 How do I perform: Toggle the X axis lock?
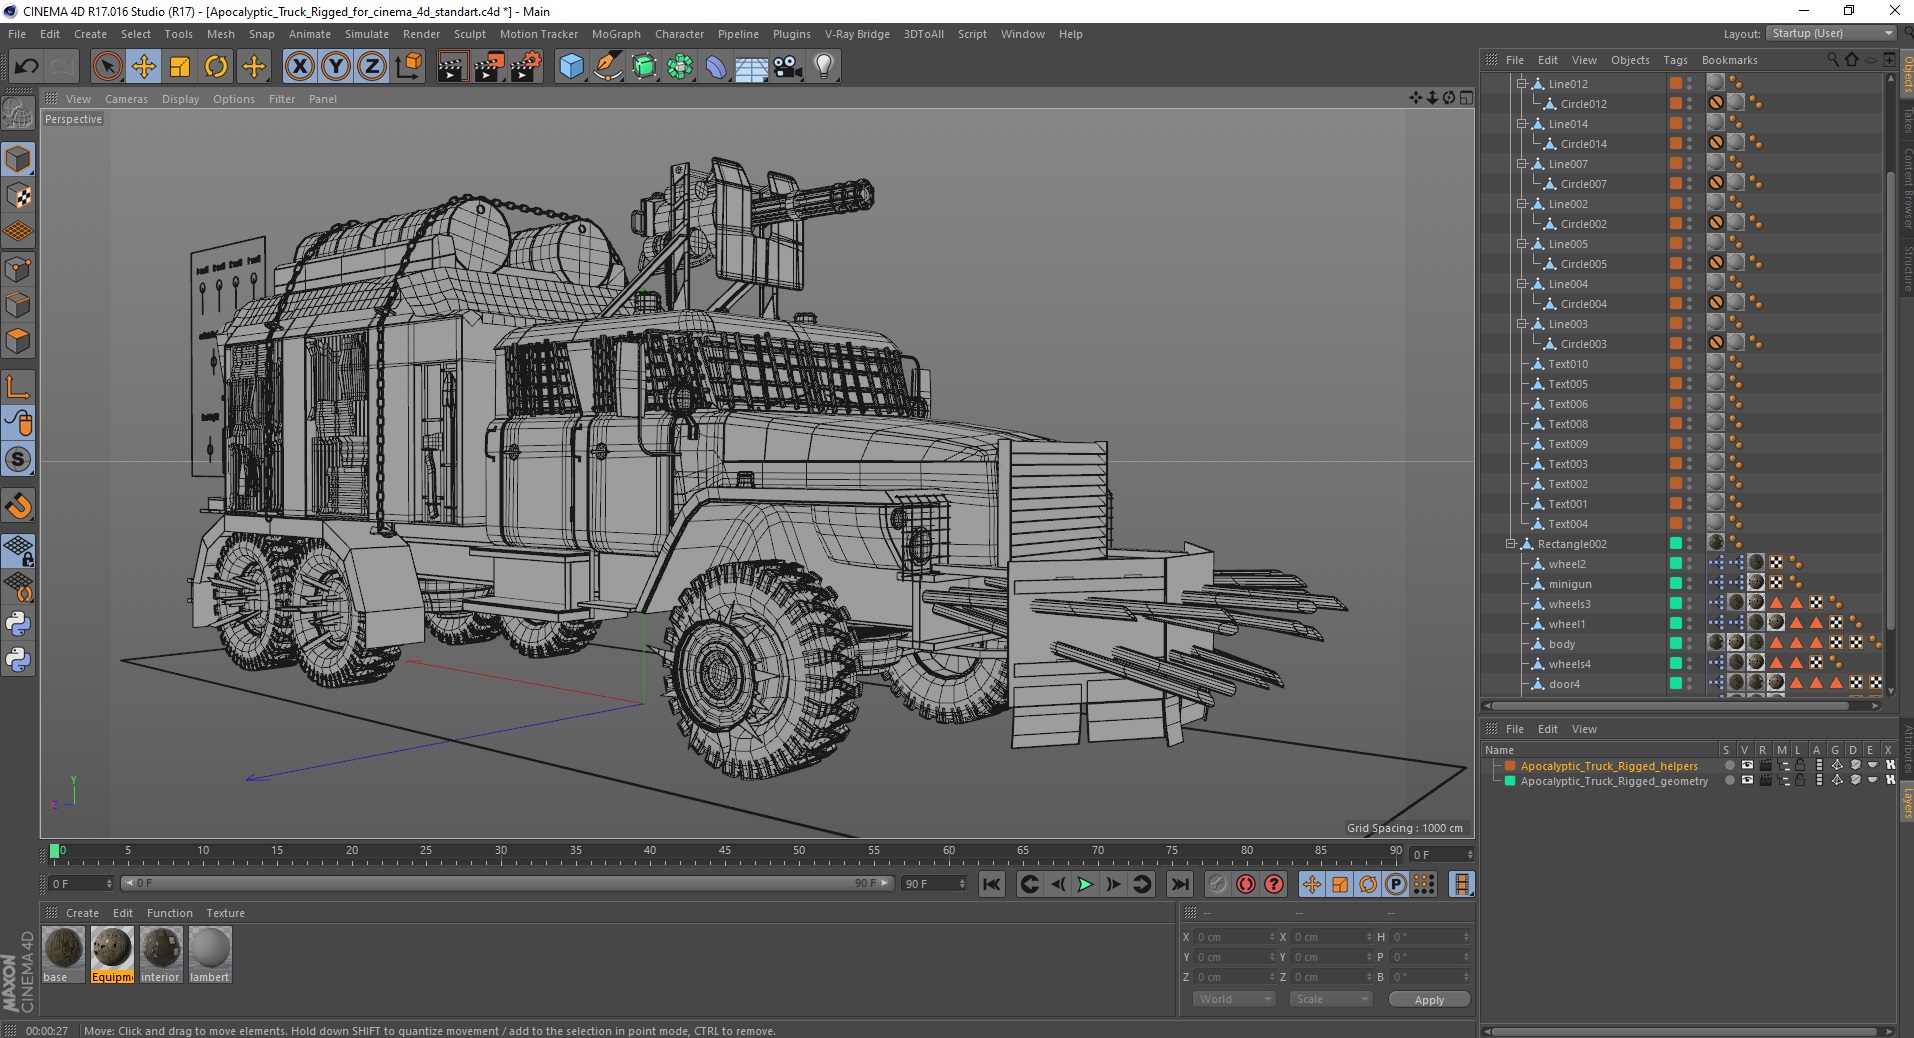pyautogui.click(x=299, y=67)
